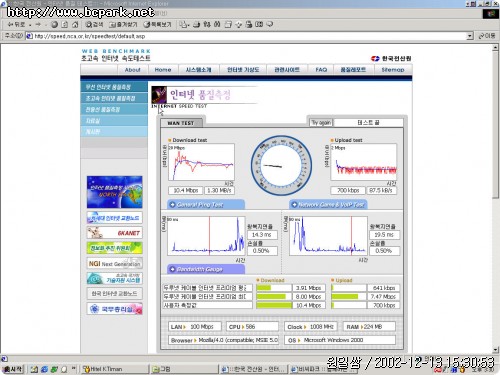This screenshot has height=375, width=500.
Task: Click the Home icon in browser toolbar
Action: 75,24
